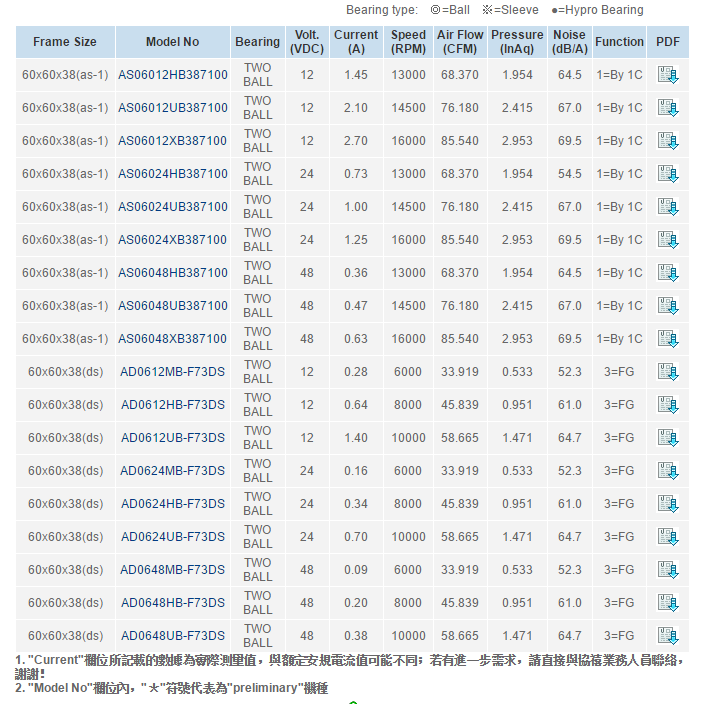Screen dimensions: 720x704
Task: Select current value 2.70 cell
Action: pos(356,141)
